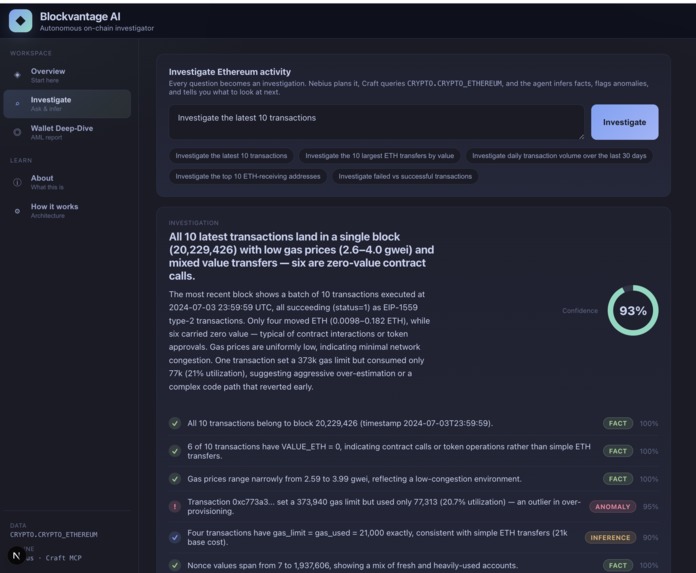The height and width of the screenshot is (573, 696).
Task: Click CRYPTO.CRYPTO_ETHEREUM data label in sidebar
Action: tap(54, 534)
